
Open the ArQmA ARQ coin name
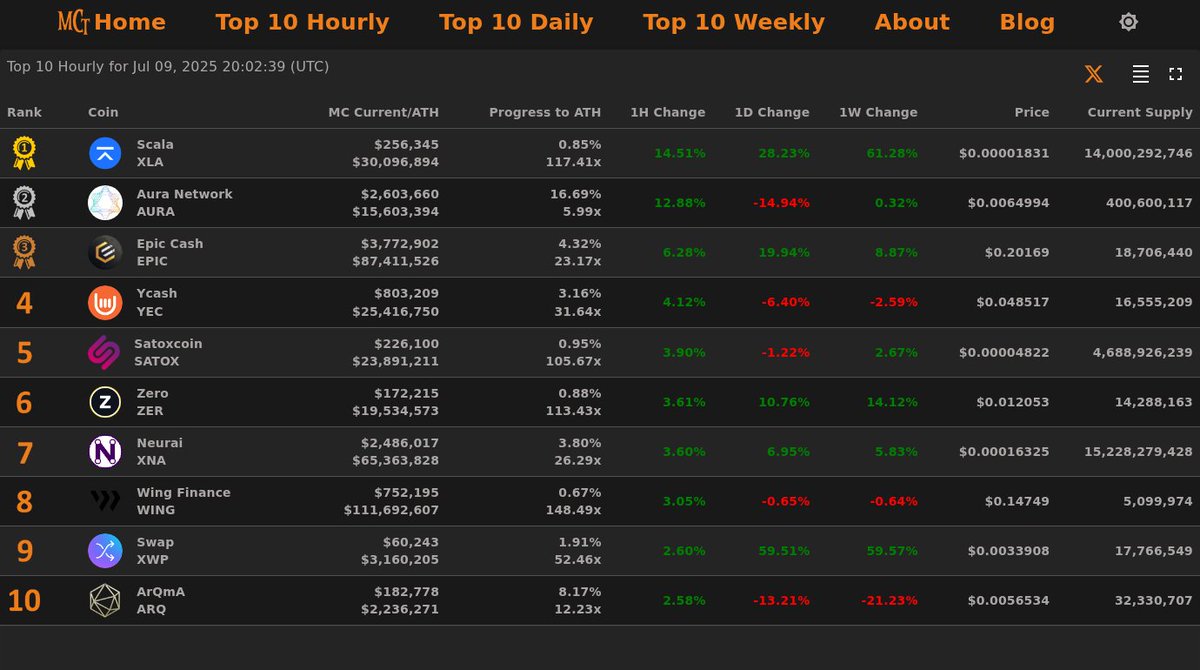pos(160,601)
